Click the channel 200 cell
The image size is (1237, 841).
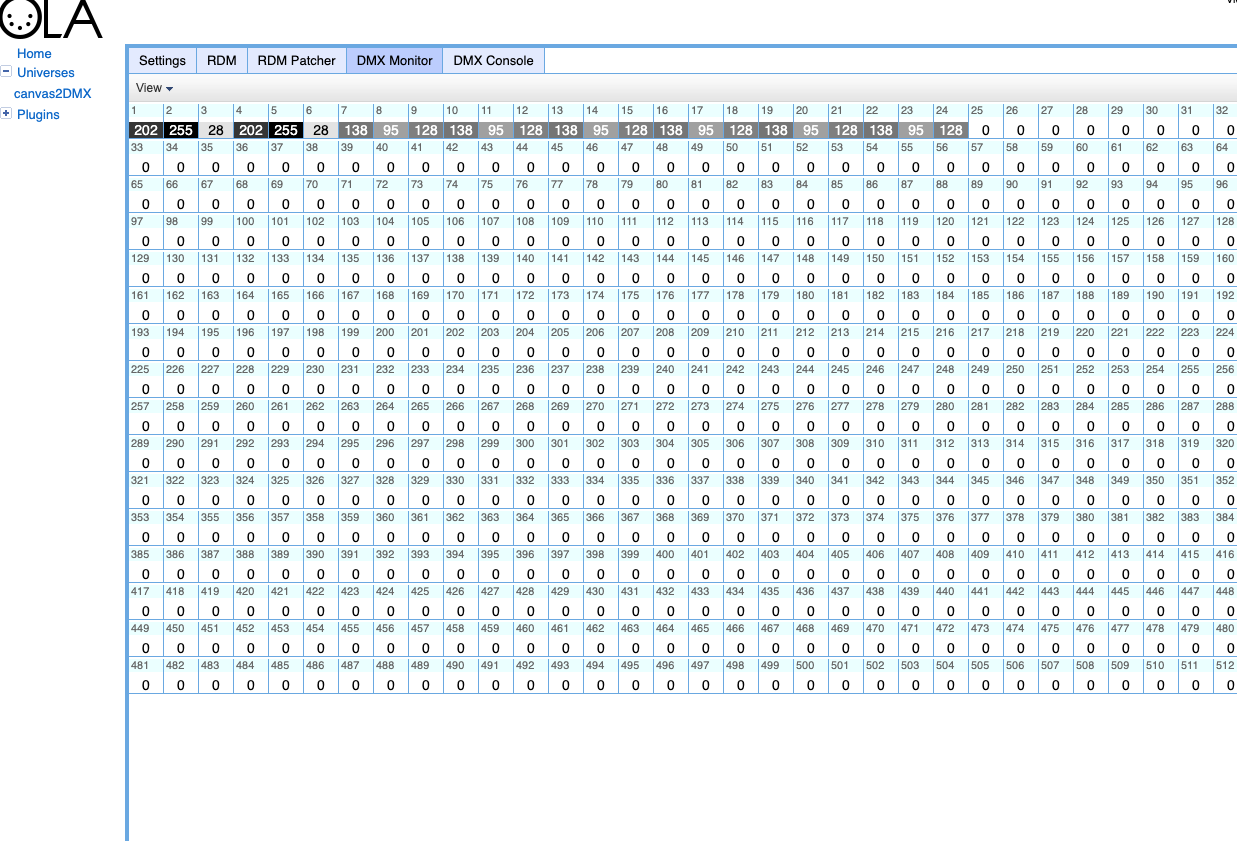pos(391,343)
